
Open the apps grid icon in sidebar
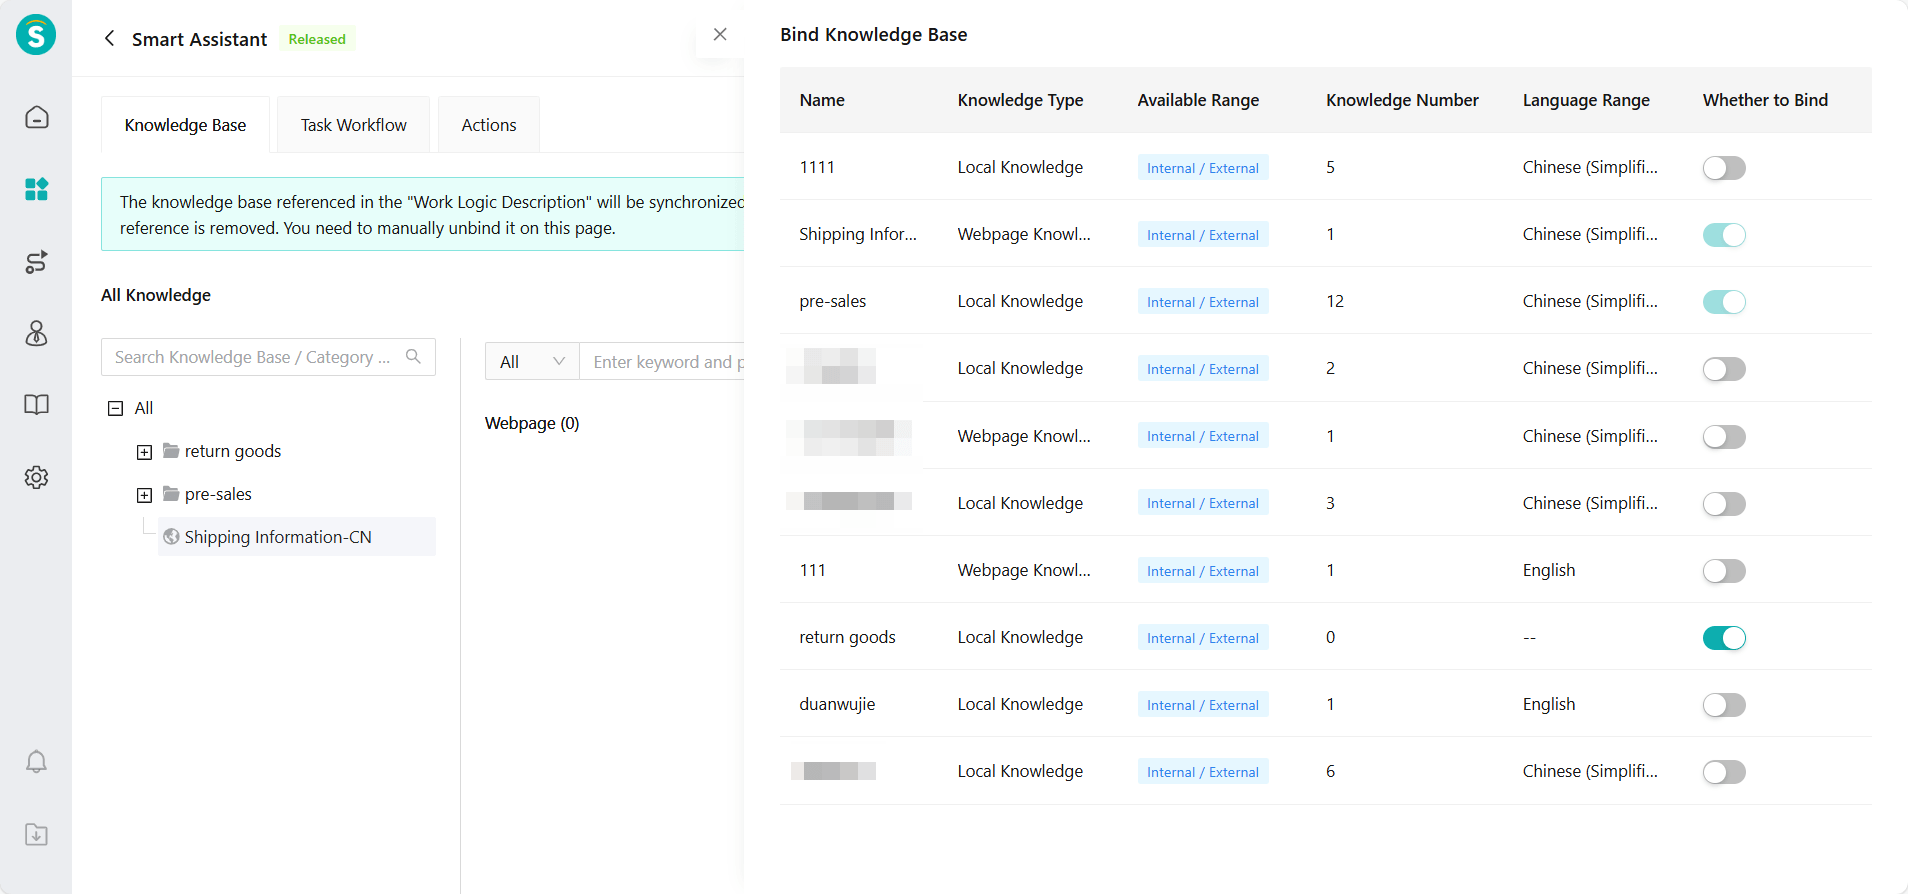(36, 189)
